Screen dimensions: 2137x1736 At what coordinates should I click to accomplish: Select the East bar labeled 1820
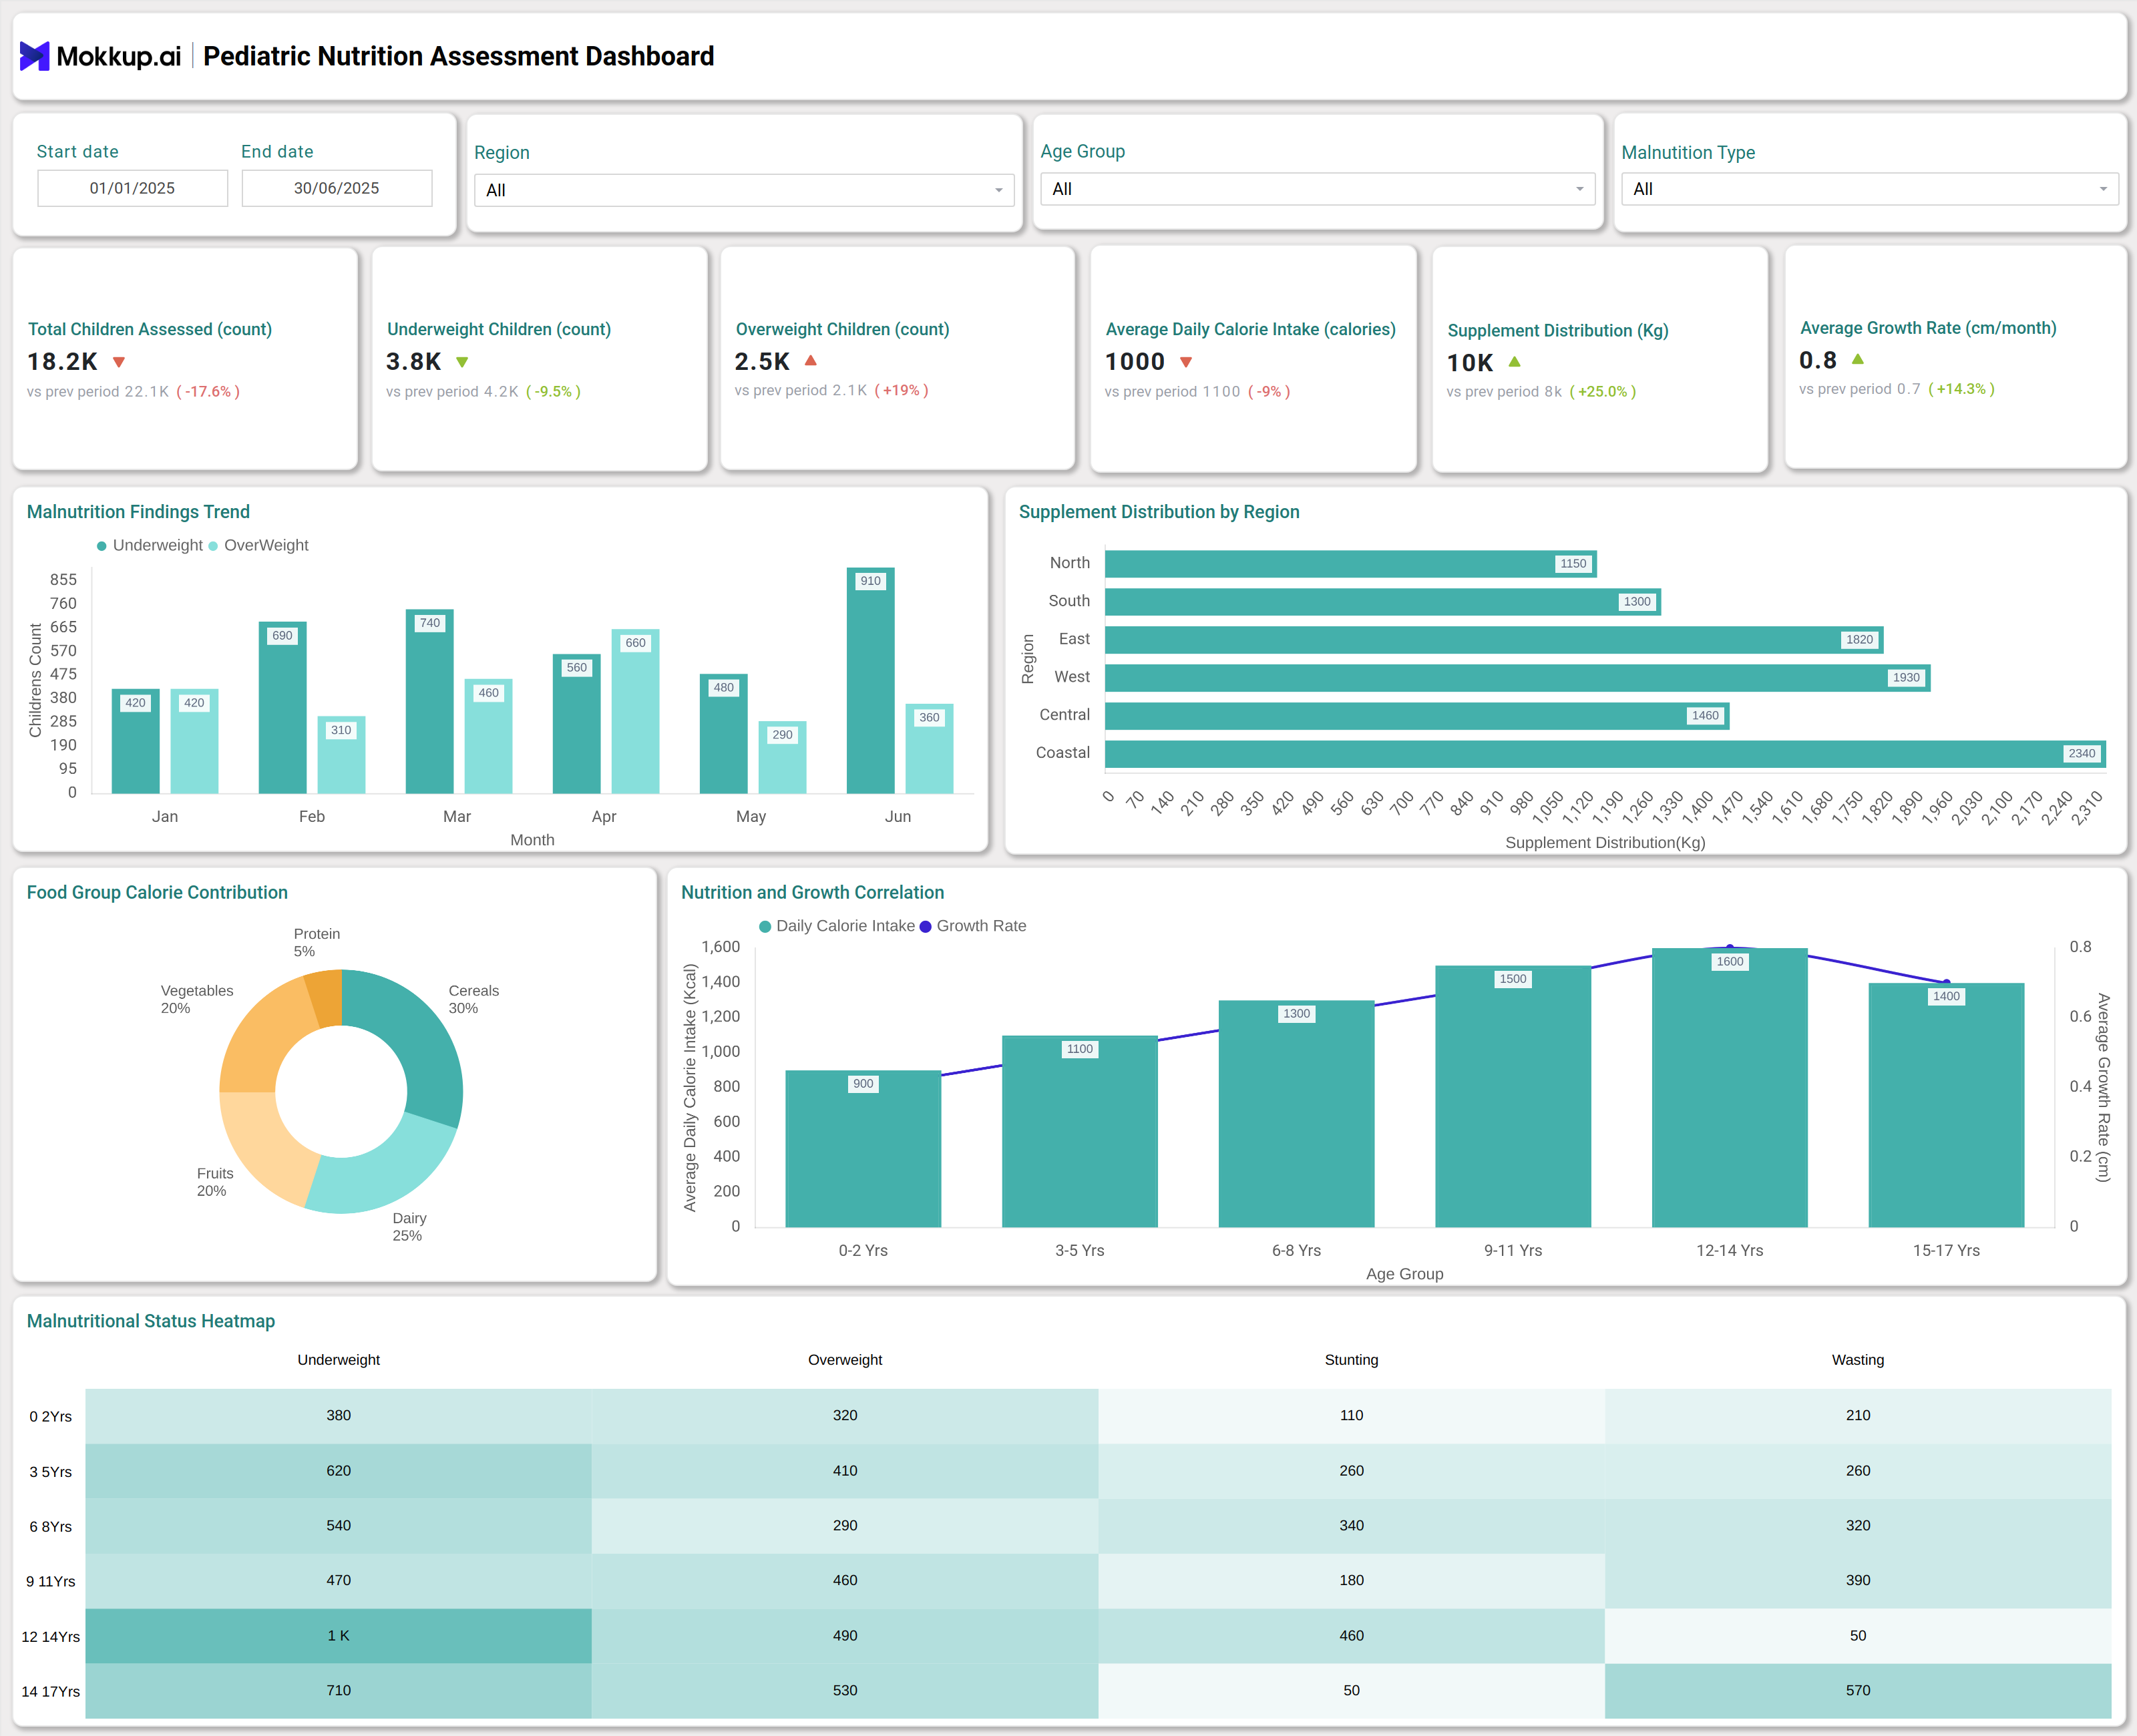pos(1494,640)
